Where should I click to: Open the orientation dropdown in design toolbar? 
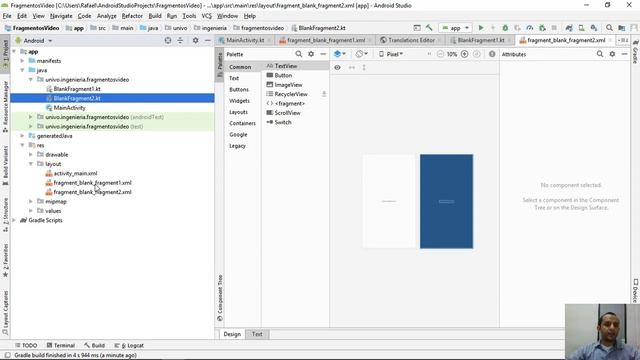[361, 54]
